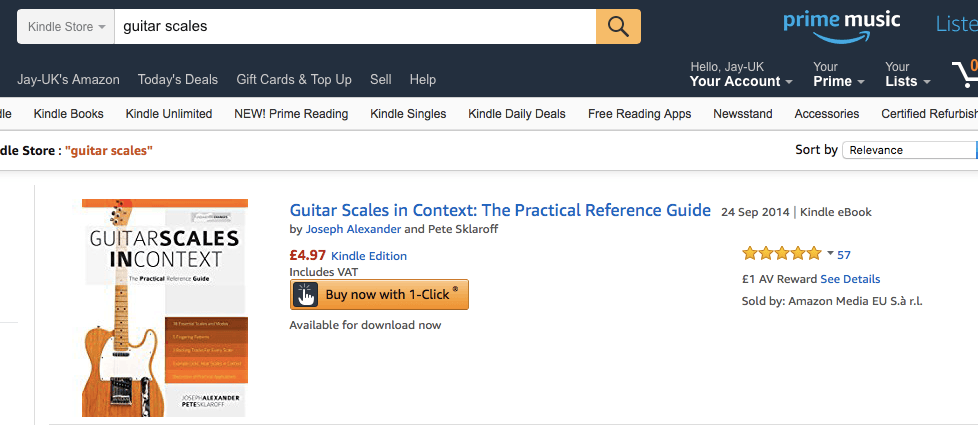
Task: Expand the Your Account dropdown
Action: tap(741, 74)
